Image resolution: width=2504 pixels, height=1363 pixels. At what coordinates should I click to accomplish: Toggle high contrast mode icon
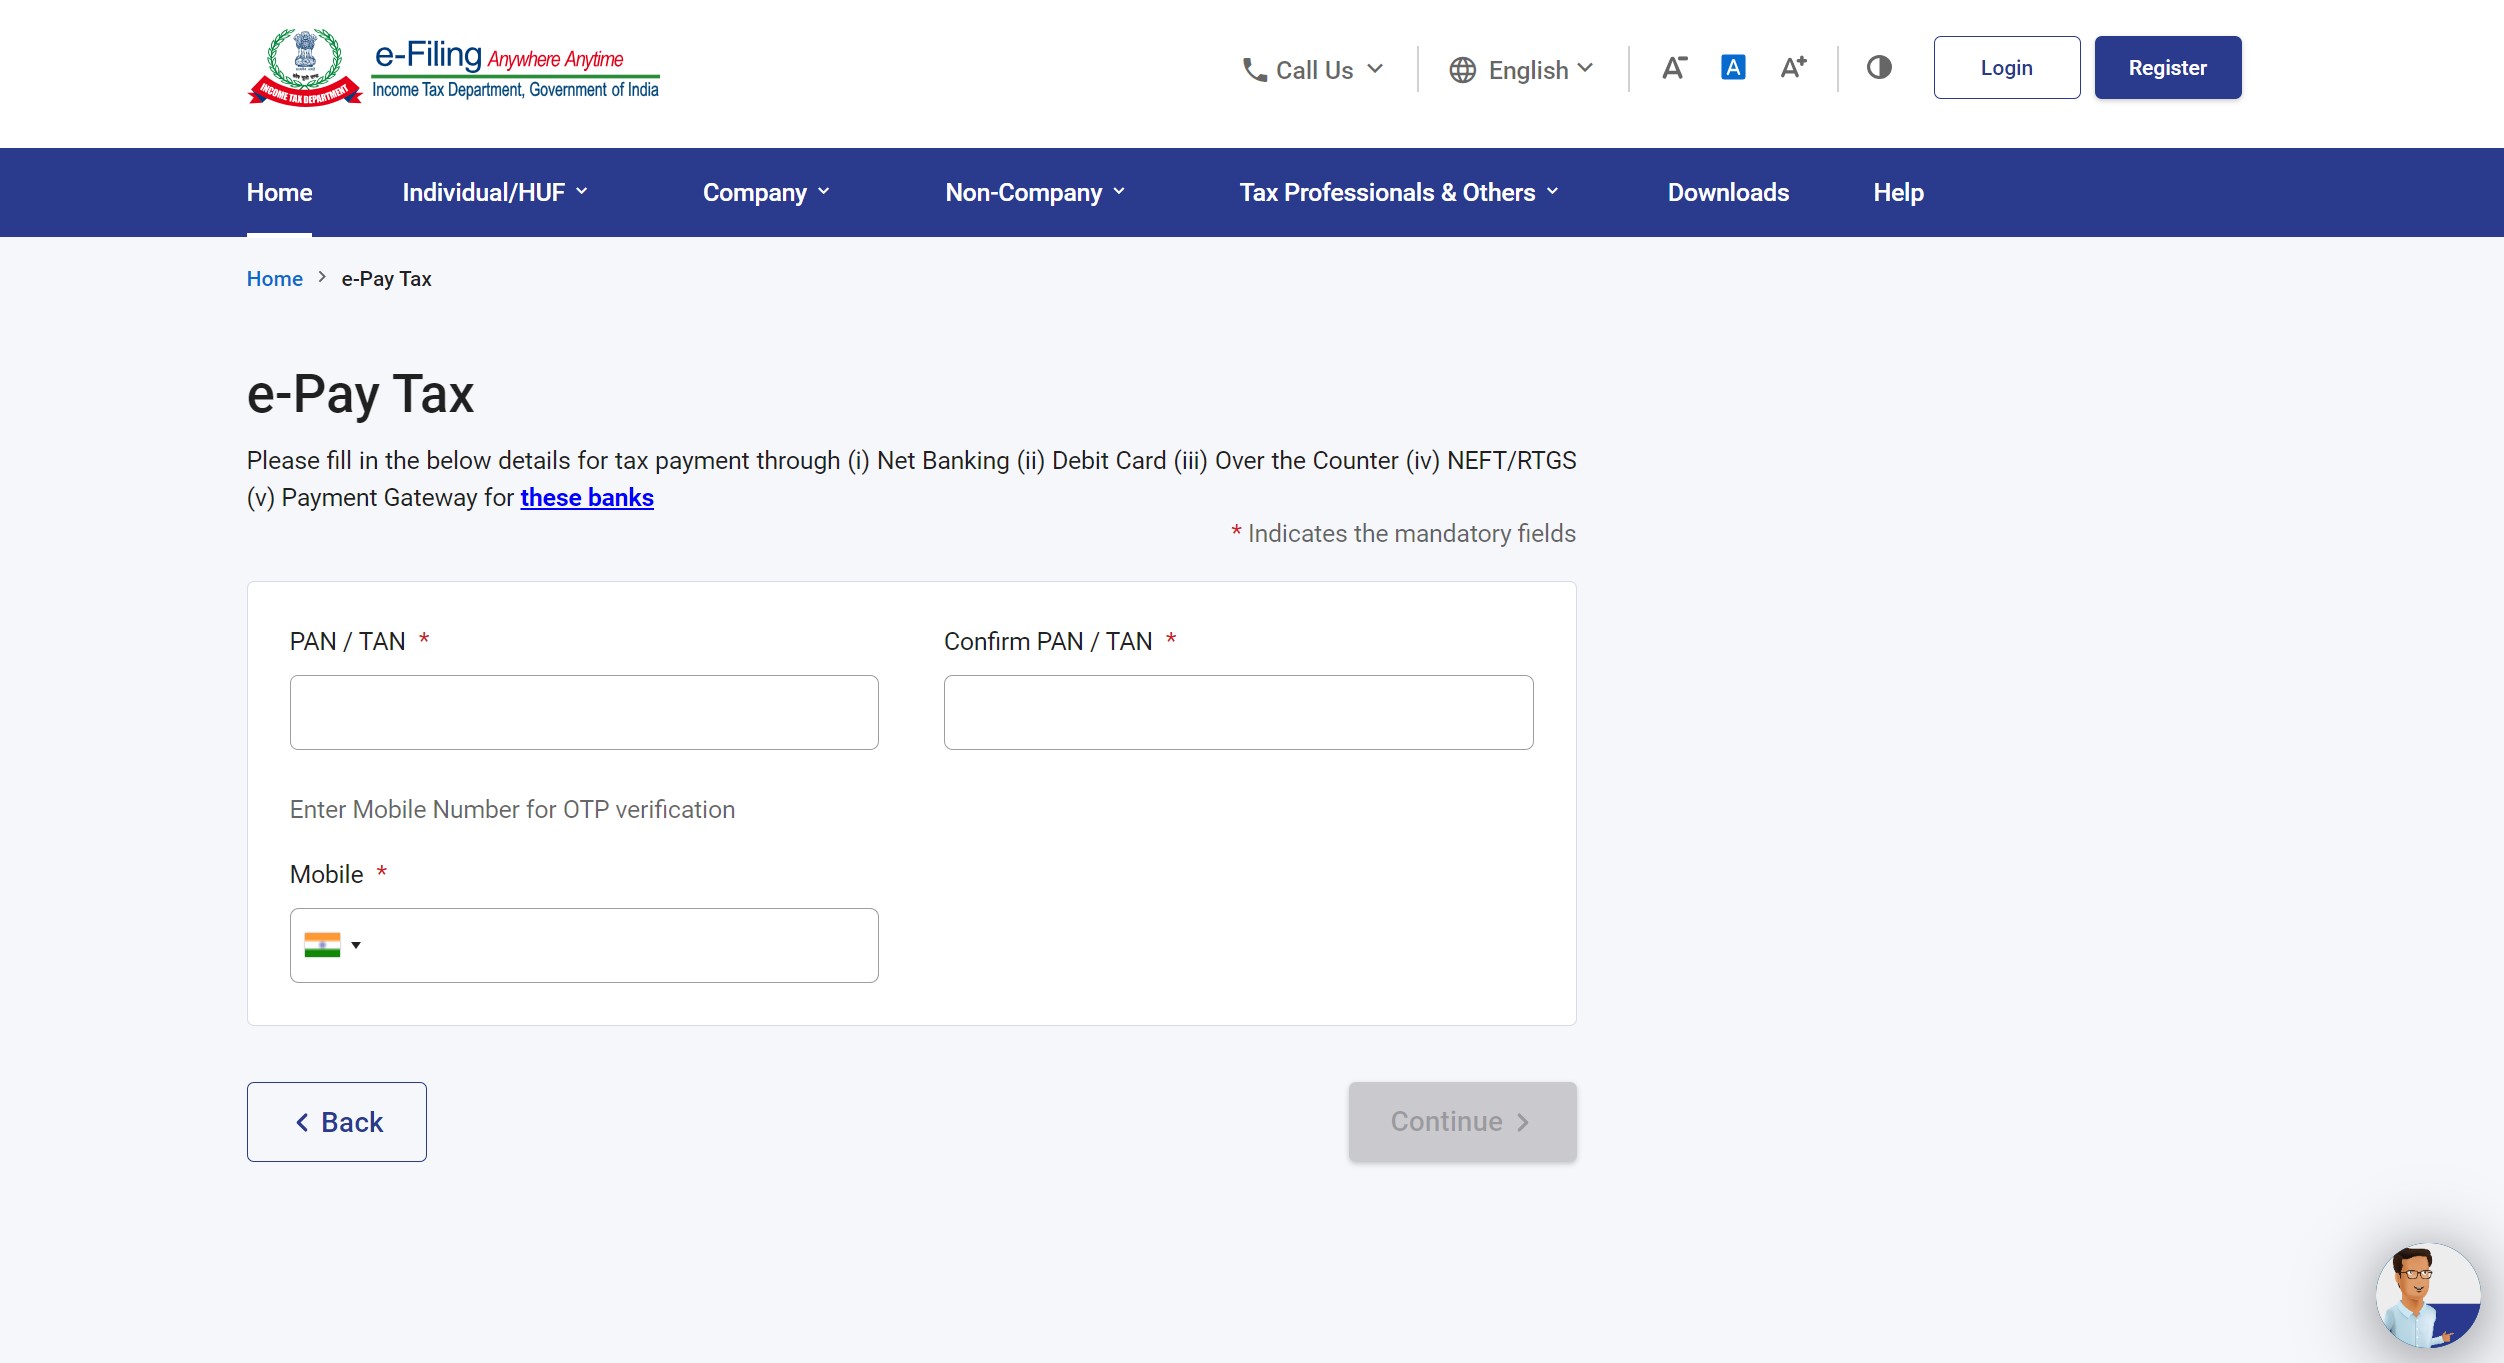(1879, 68)
